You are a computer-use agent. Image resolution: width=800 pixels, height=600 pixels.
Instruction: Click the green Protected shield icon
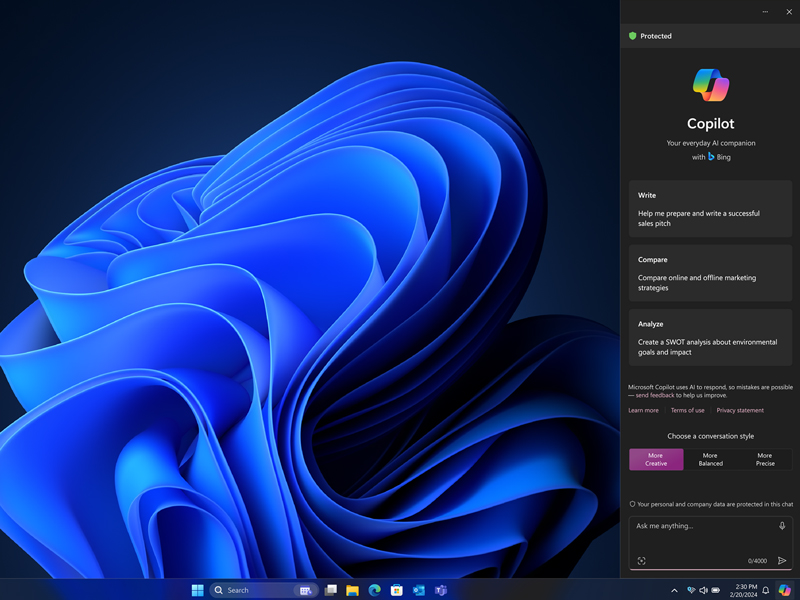(632, 36)
